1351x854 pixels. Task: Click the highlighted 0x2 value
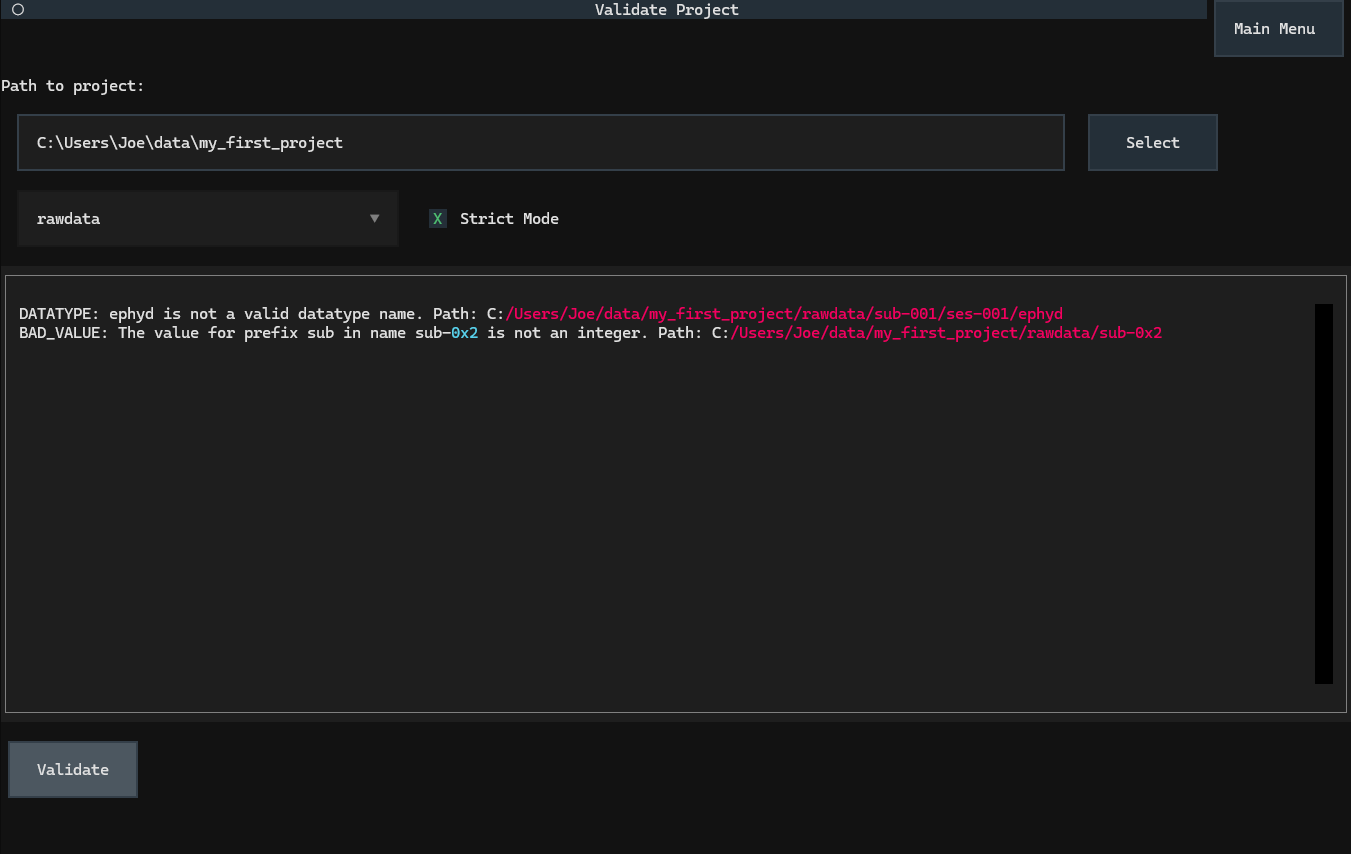tap(464, 333)
